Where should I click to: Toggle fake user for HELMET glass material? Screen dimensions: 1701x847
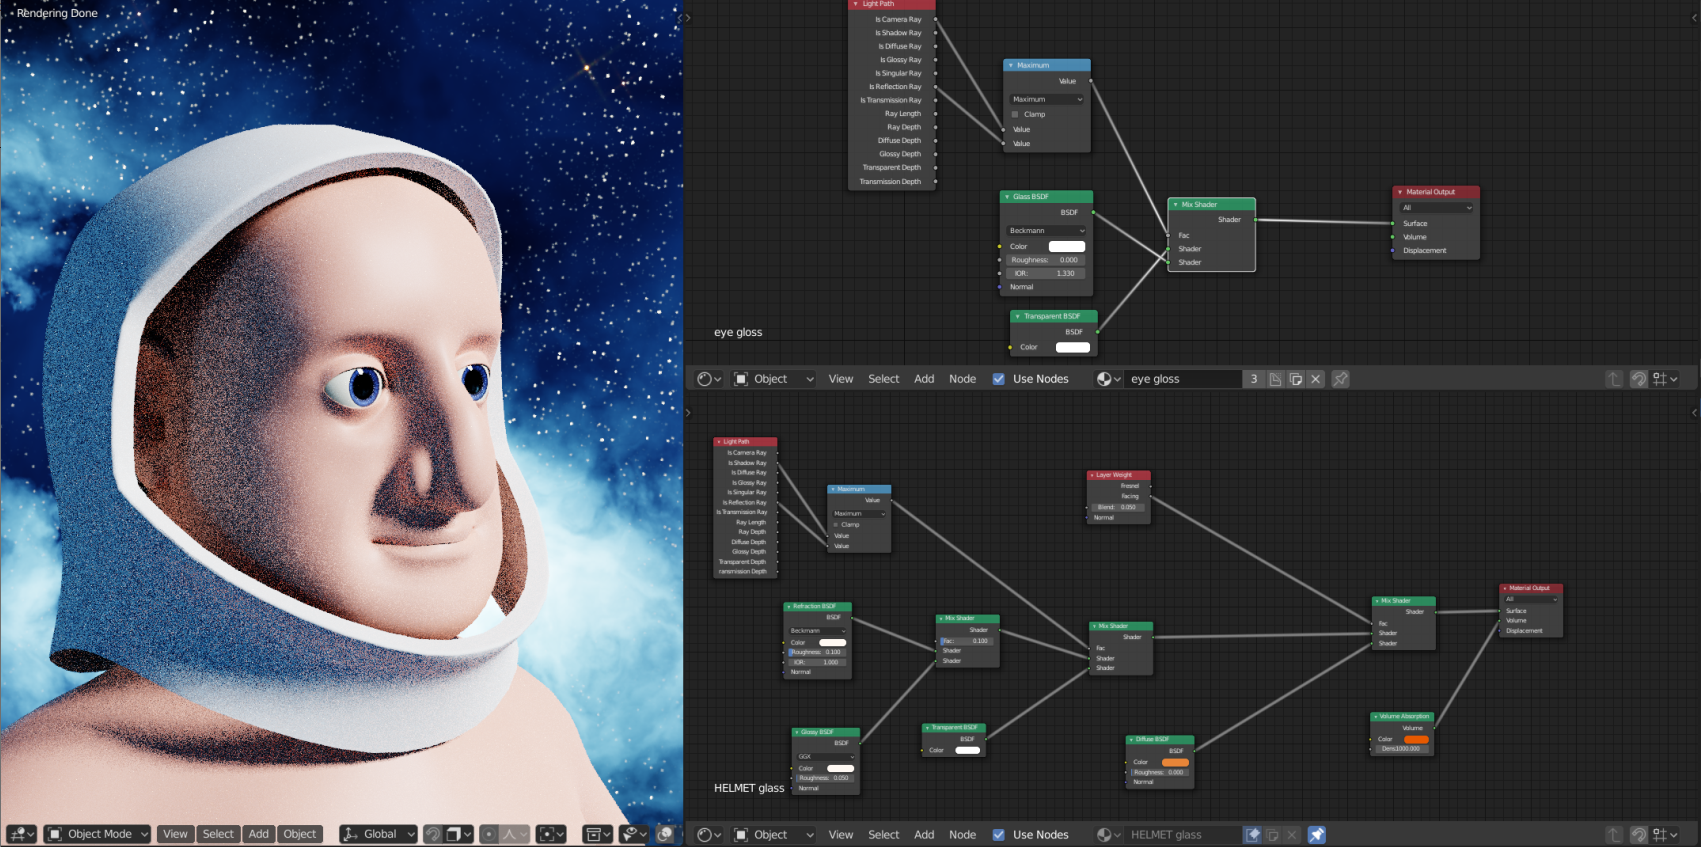click(x=1252, y=835)
